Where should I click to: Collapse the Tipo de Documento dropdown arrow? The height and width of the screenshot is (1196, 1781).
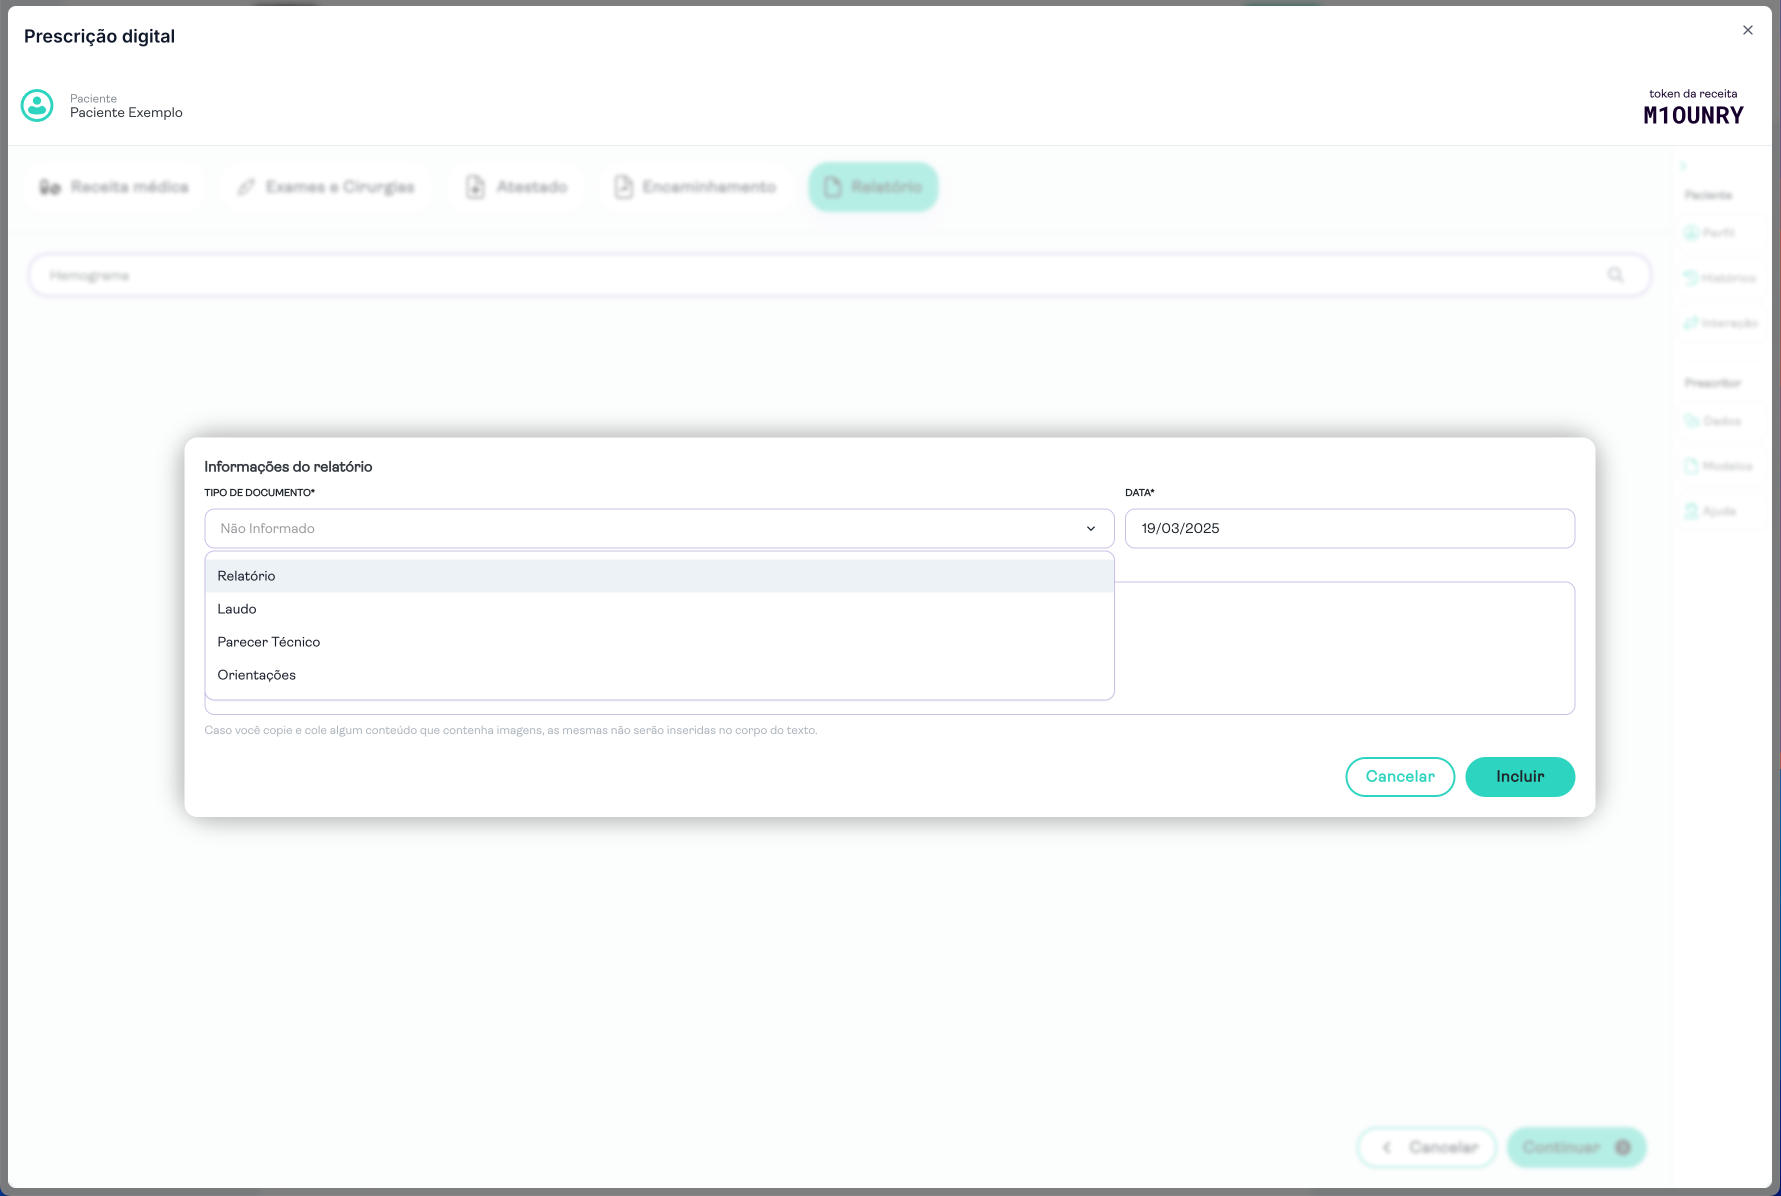tap(1090, 529)
